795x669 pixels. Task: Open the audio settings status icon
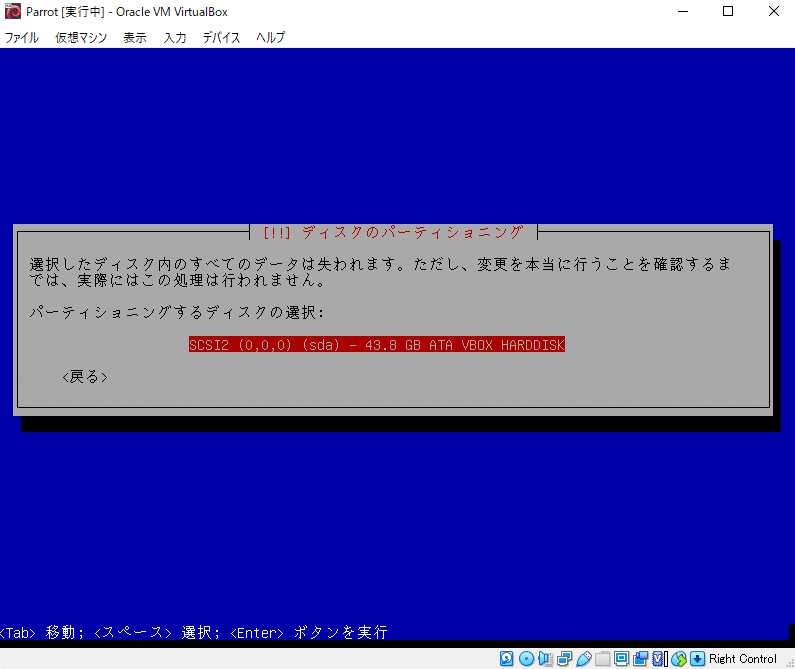click(x=545, y=658)
